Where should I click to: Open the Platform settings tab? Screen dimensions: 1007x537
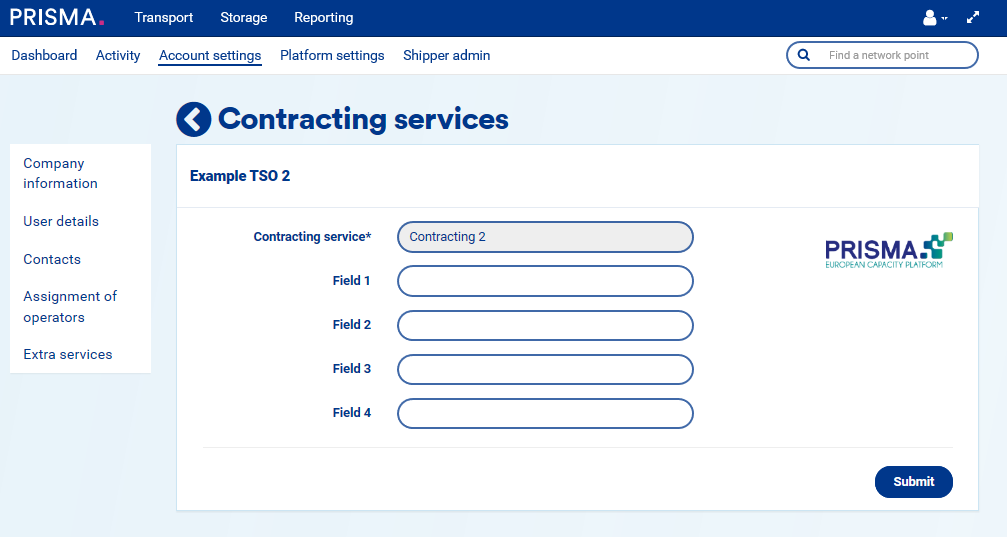point(332,56)
